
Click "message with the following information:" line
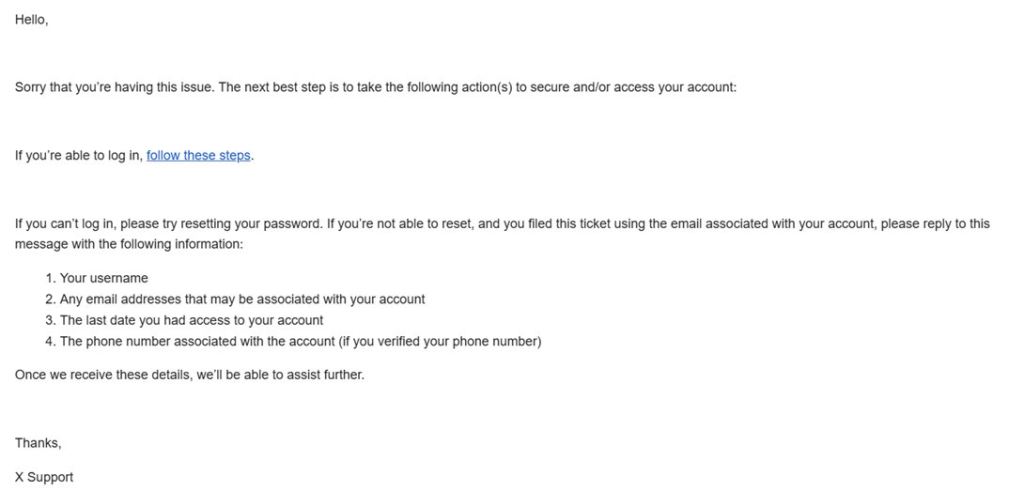coord(129,244)
